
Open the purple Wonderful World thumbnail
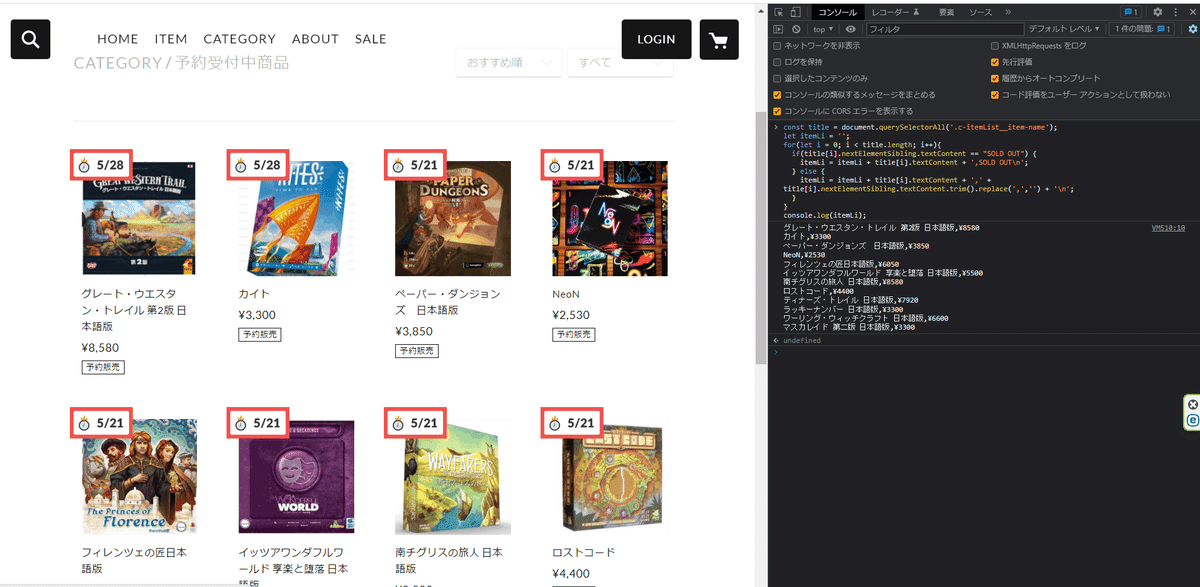point(296,476)
